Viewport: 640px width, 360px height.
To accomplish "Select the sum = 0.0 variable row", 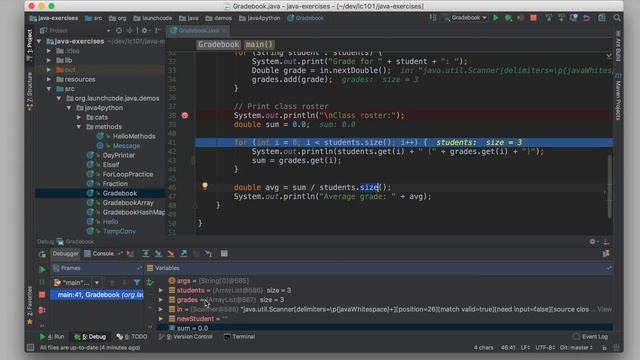I will pos(386,328).
